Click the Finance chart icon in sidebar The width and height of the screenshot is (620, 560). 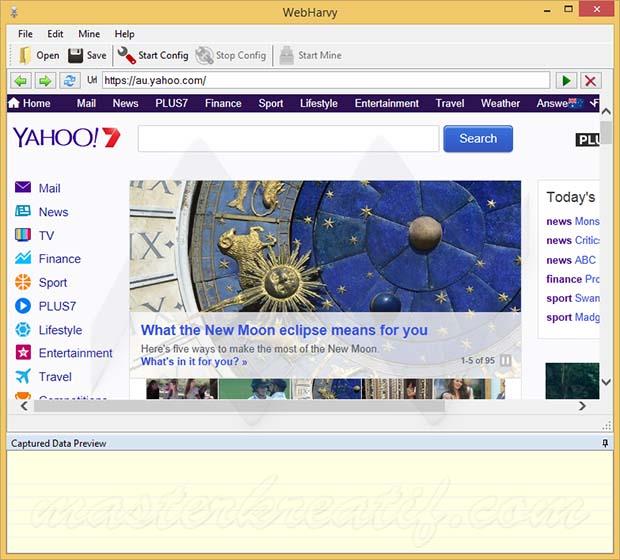click(23, 258)
